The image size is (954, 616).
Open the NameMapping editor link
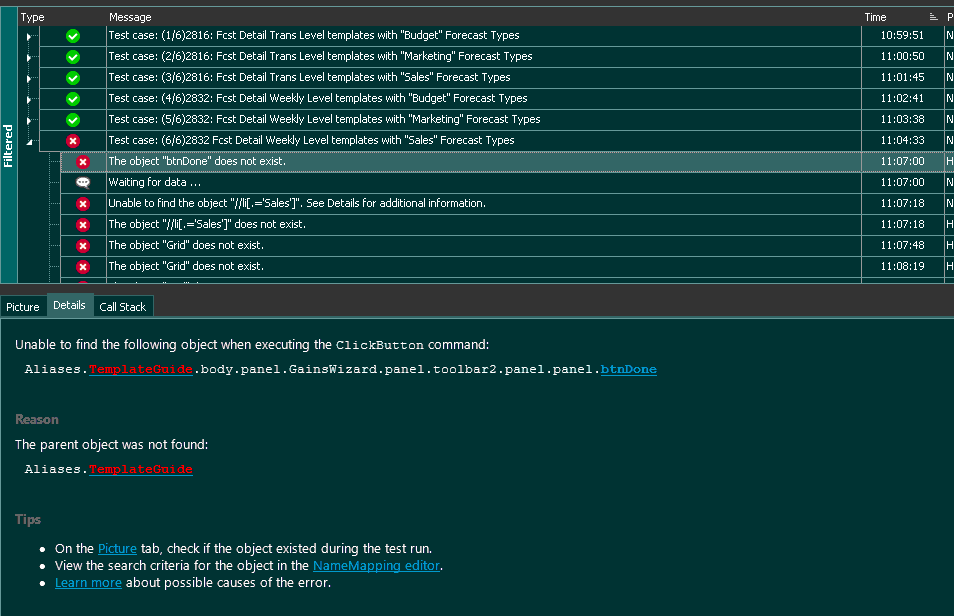pos(377,566)
